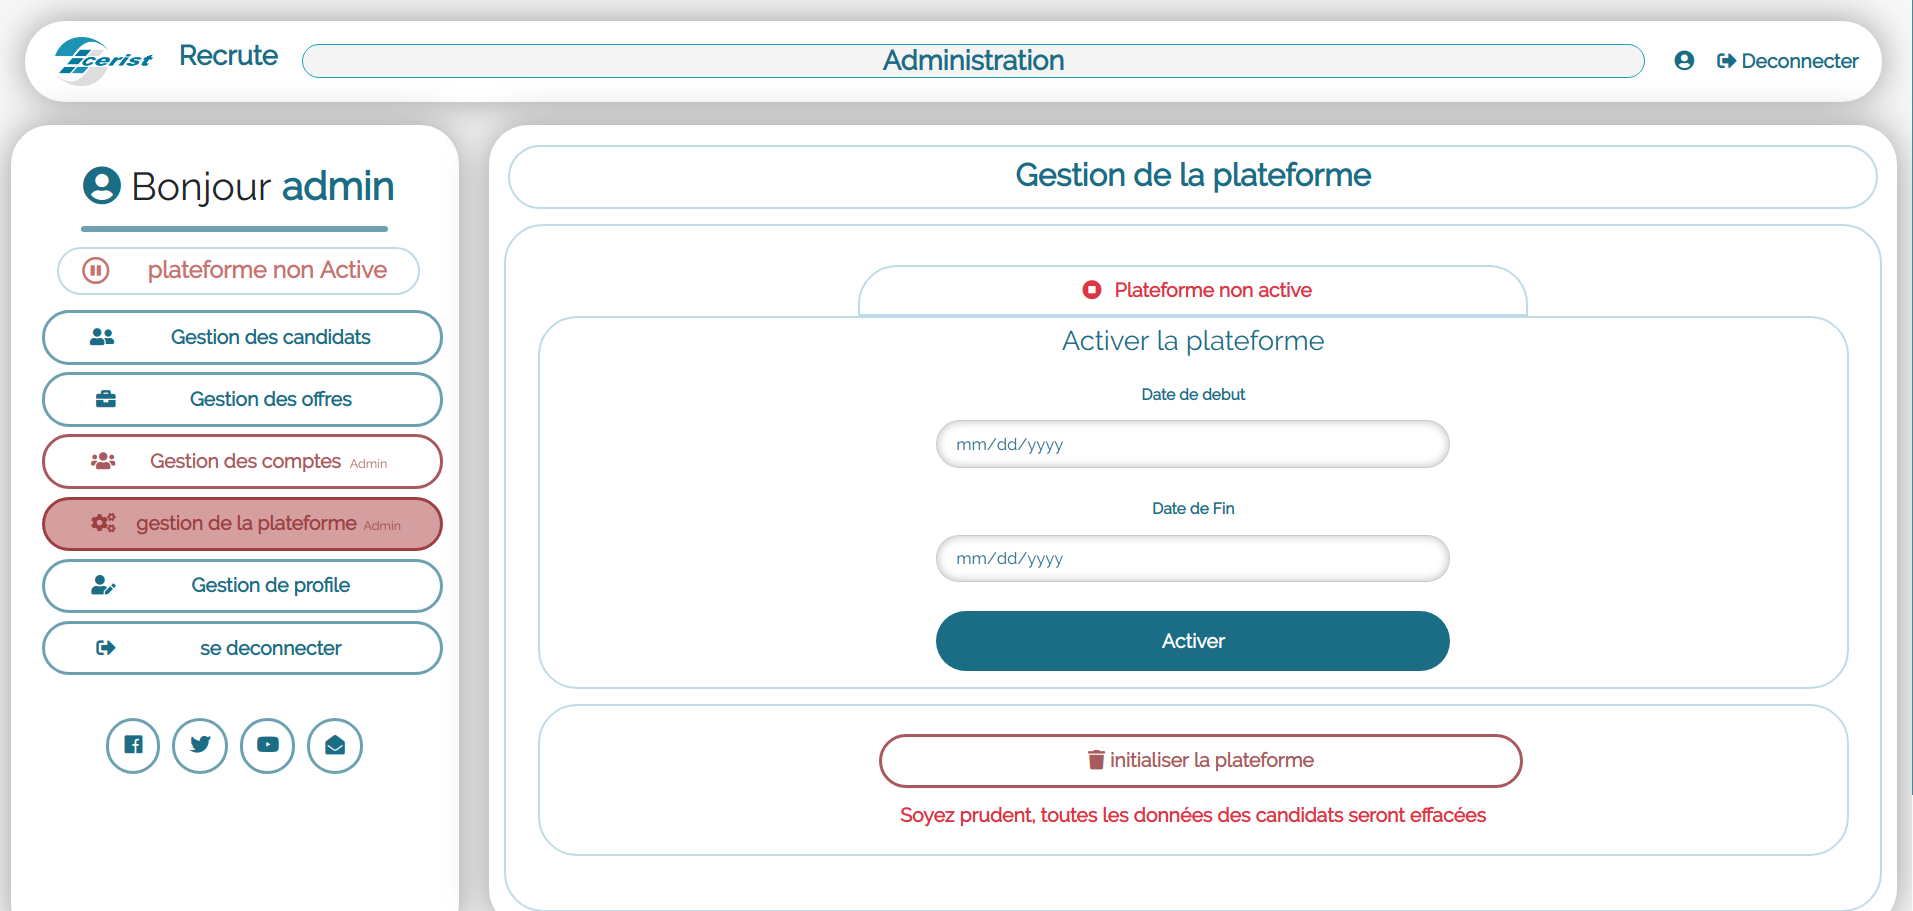Viewport: 1913px width, 911px height.
Task: Click 'initialiser la plateforme' button
Action: point(1201,761)
